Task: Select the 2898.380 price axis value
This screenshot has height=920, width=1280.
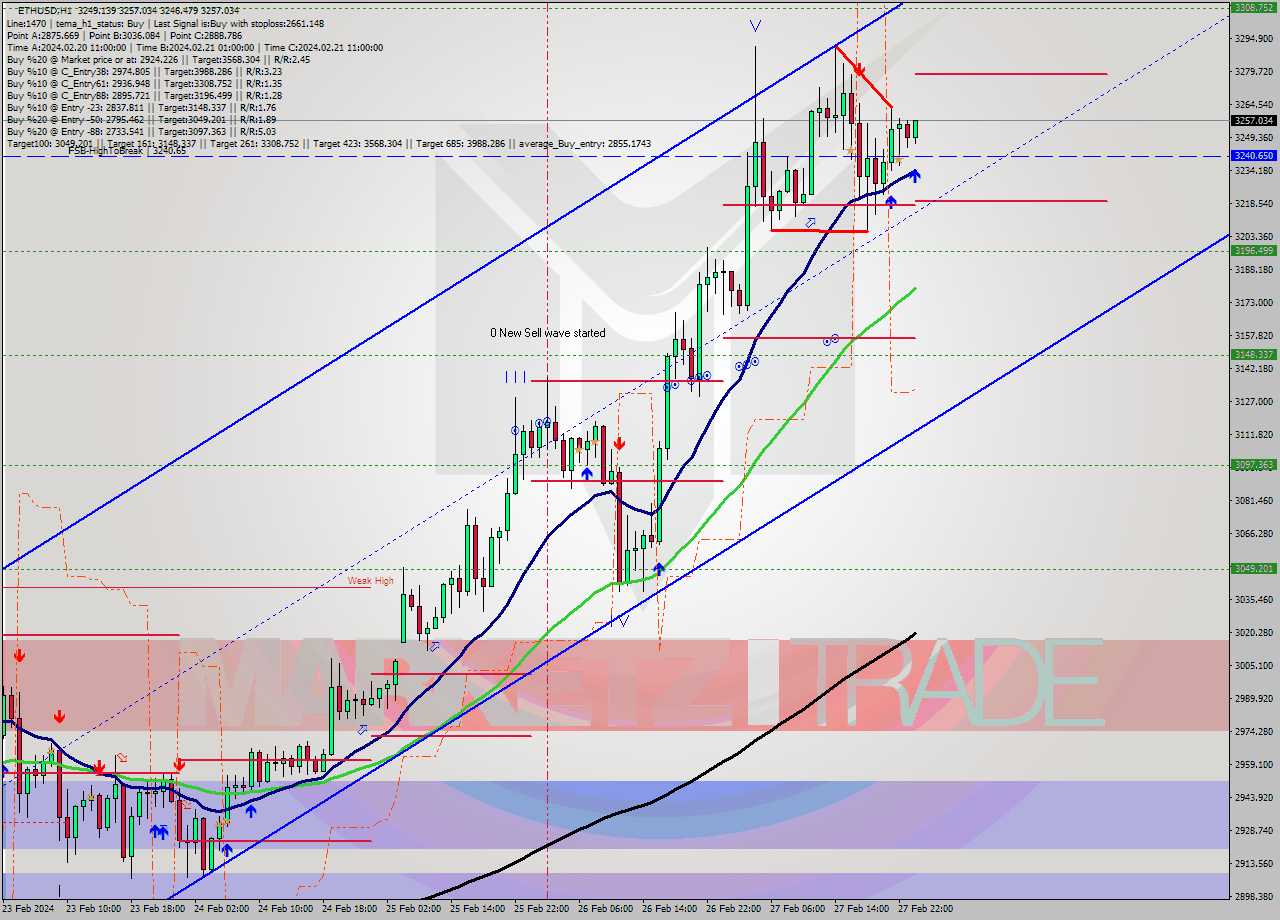Action: pyautogui.click(x=1254, y=896)
